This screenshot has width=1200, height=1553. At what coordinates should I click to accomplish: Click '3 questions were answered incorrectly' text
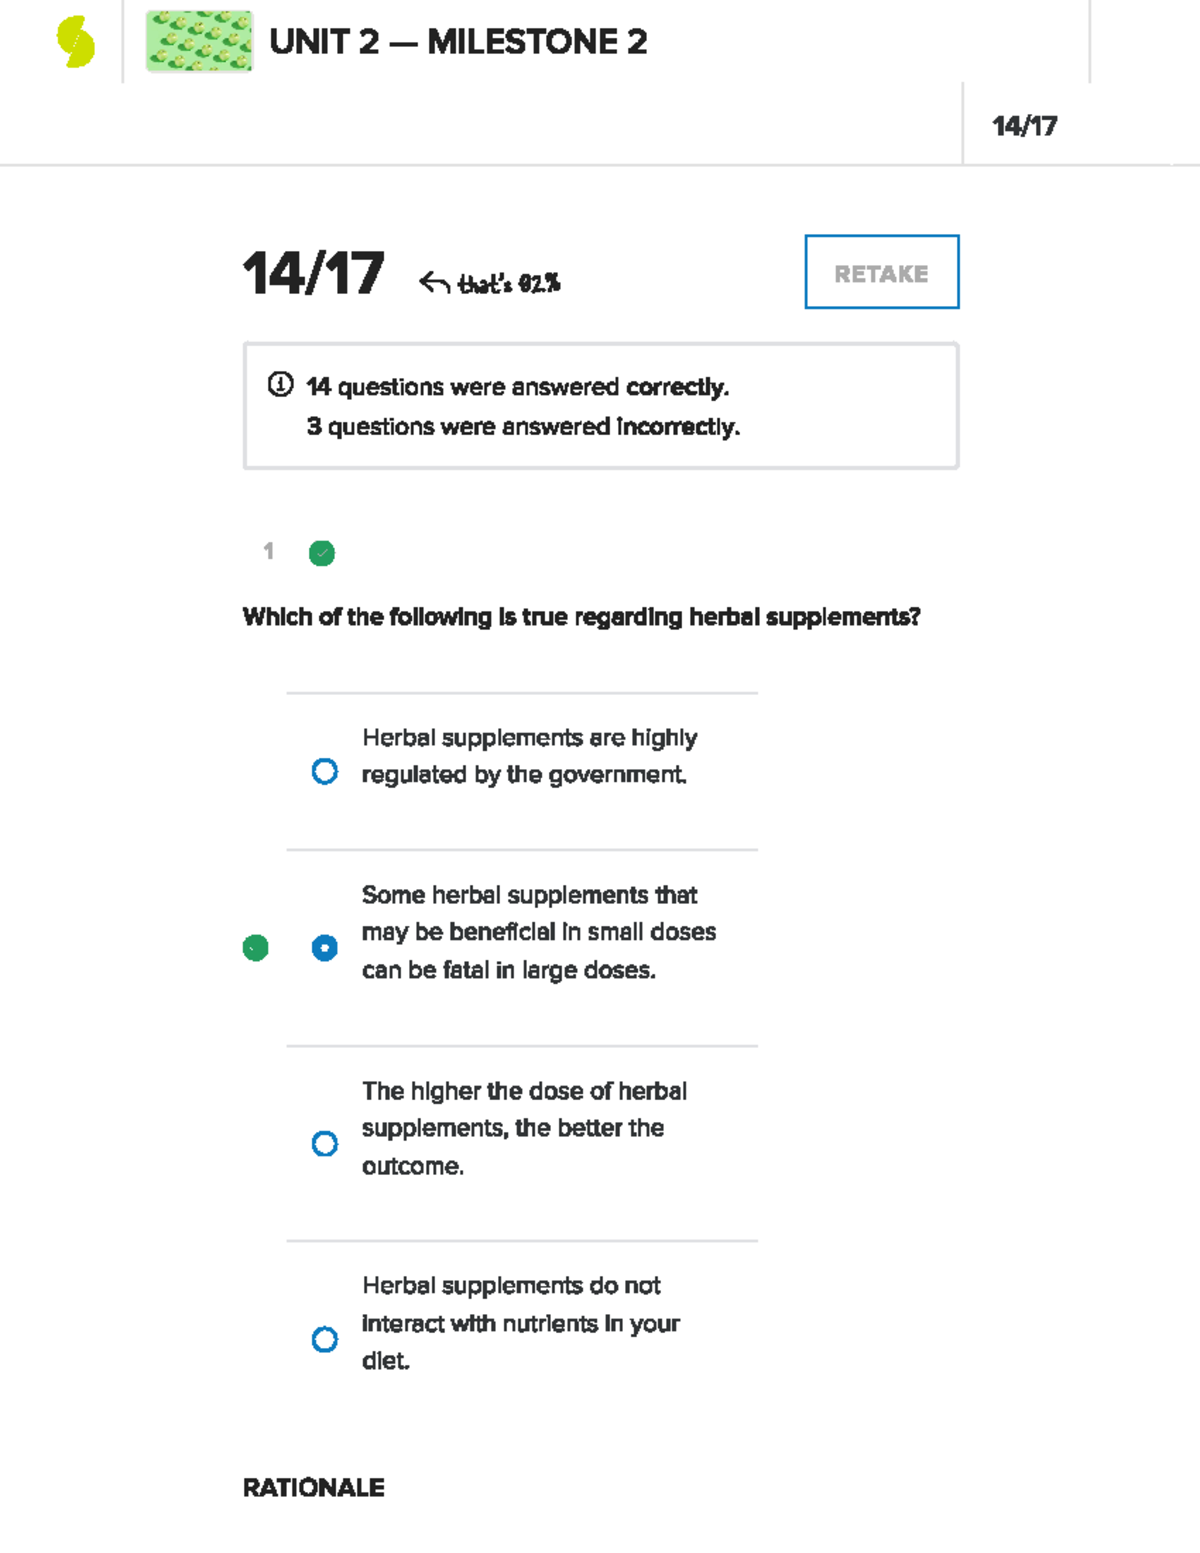[x=523, y=427]
